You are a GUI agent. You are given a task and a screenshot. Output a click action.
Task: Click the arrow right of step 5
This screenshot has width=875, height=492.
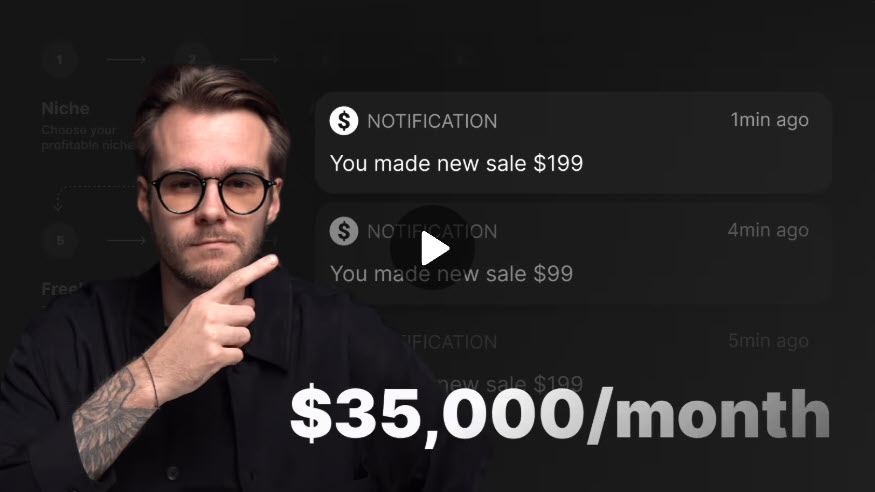click(x=127, y=240)
